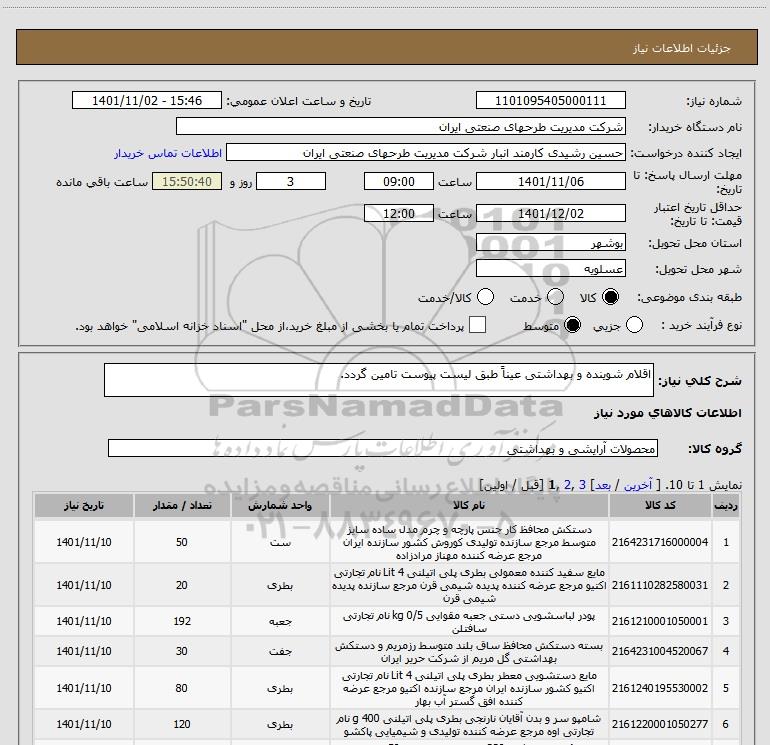770x745 pixels.
Task: Select product code 2161220001050277
Action: 660,724
